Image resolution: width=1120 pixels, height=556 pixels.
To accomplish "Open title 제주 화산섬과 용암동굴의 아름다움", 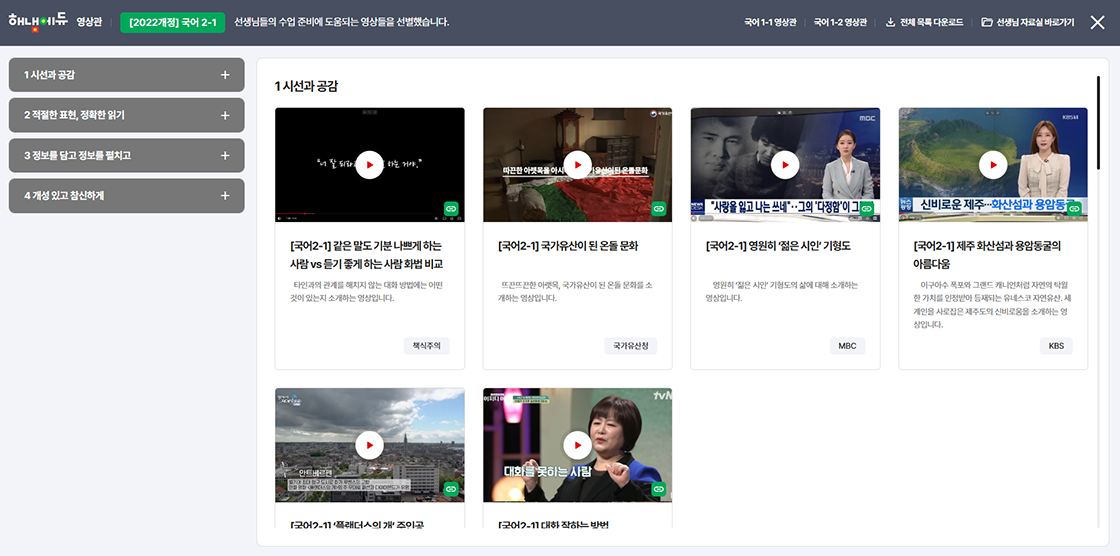I will click(987, 255).
